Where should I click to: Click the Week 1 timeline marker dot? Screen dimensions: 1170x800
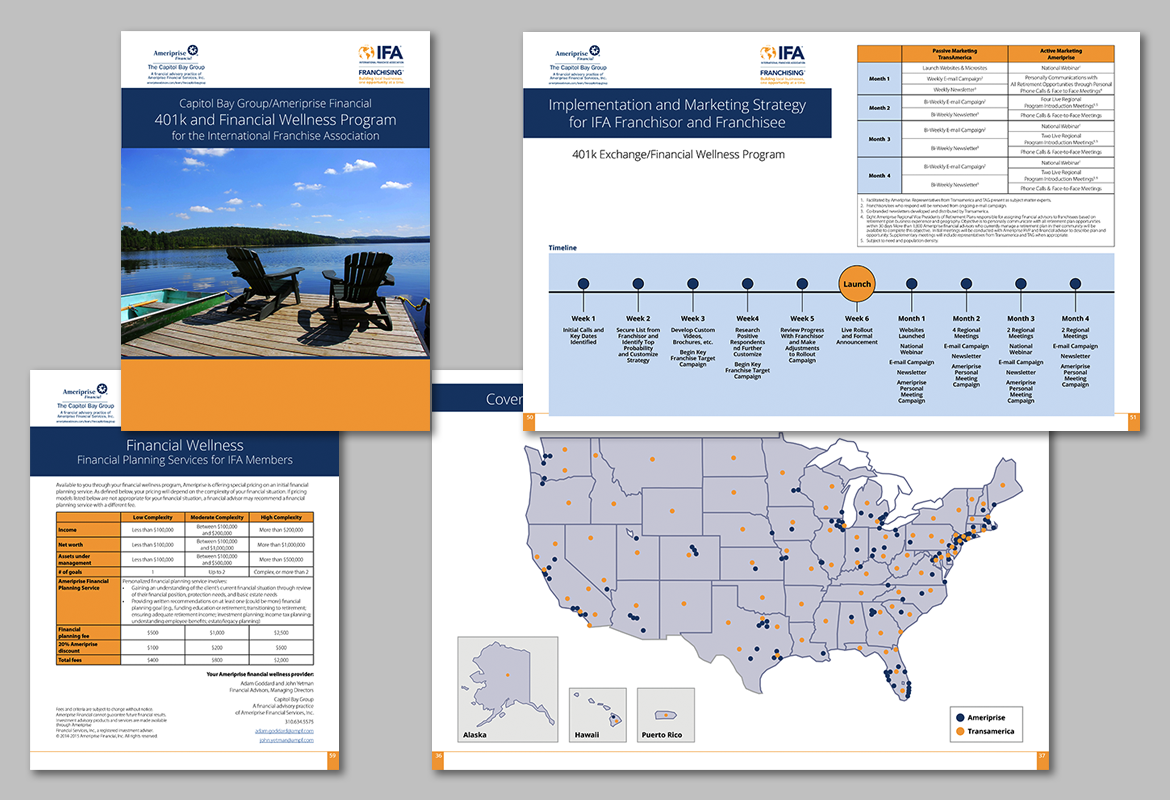point(583,284)
